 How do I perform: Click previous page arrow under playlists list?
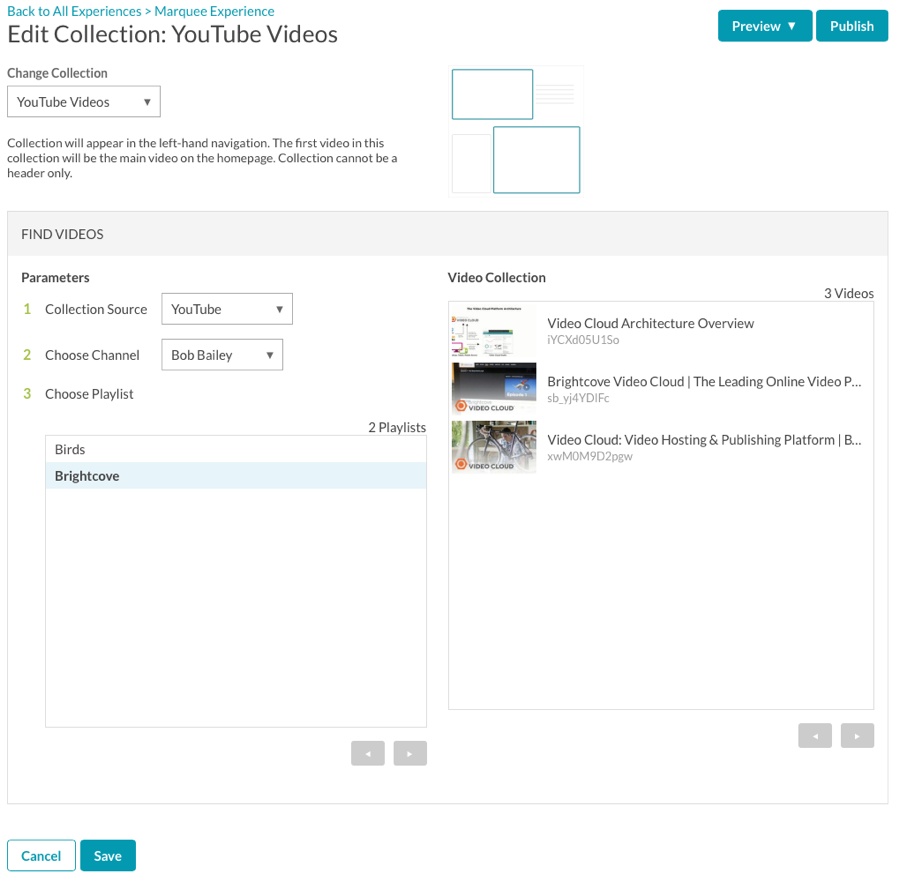tap(367, 753)
